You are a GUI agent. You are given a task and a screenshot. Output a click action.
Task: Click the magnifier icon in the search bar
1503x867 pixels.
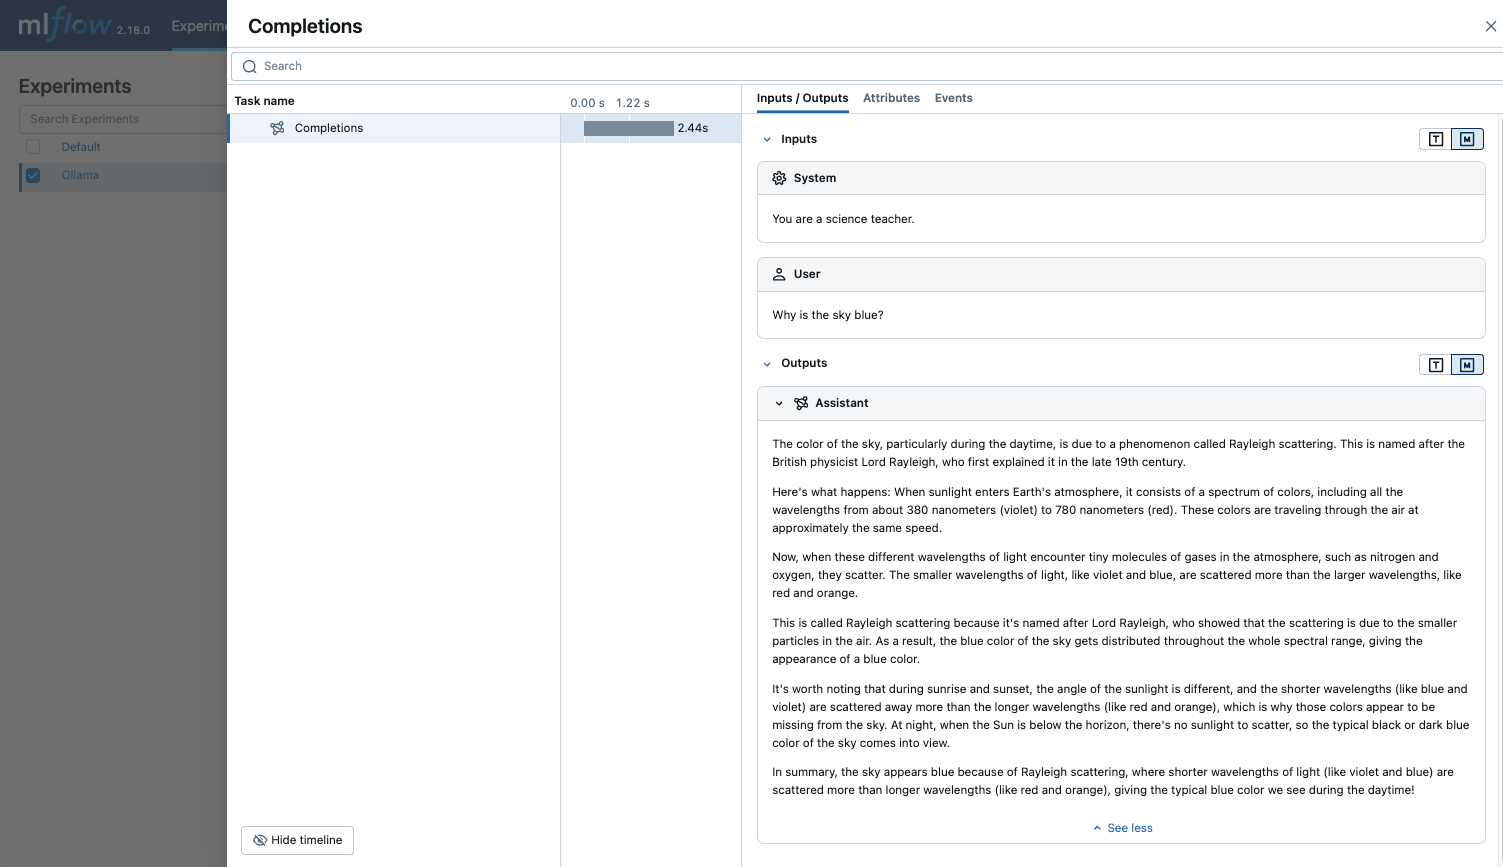pos(250,66)
